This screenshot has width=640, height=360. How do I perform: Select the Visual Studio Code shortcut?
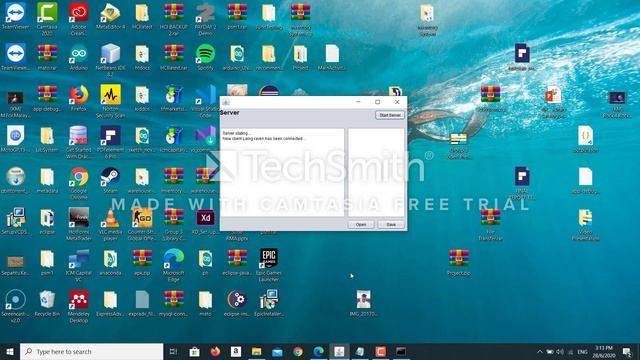(x=205, y=101)
